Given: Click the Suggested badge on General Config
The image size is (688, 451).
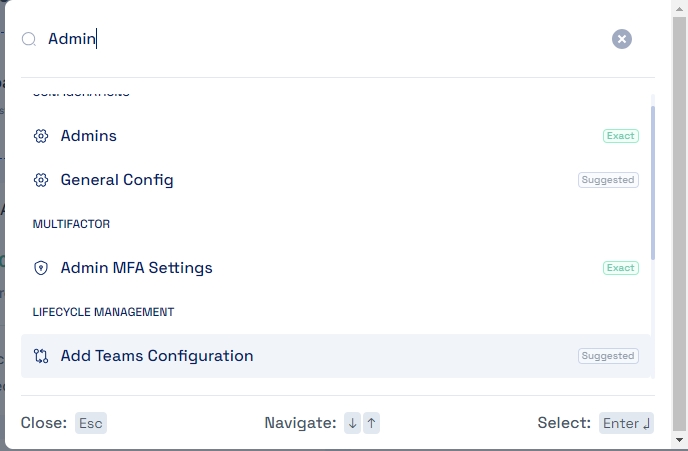Looking at the screenshot, I should (x=608, y=180).
